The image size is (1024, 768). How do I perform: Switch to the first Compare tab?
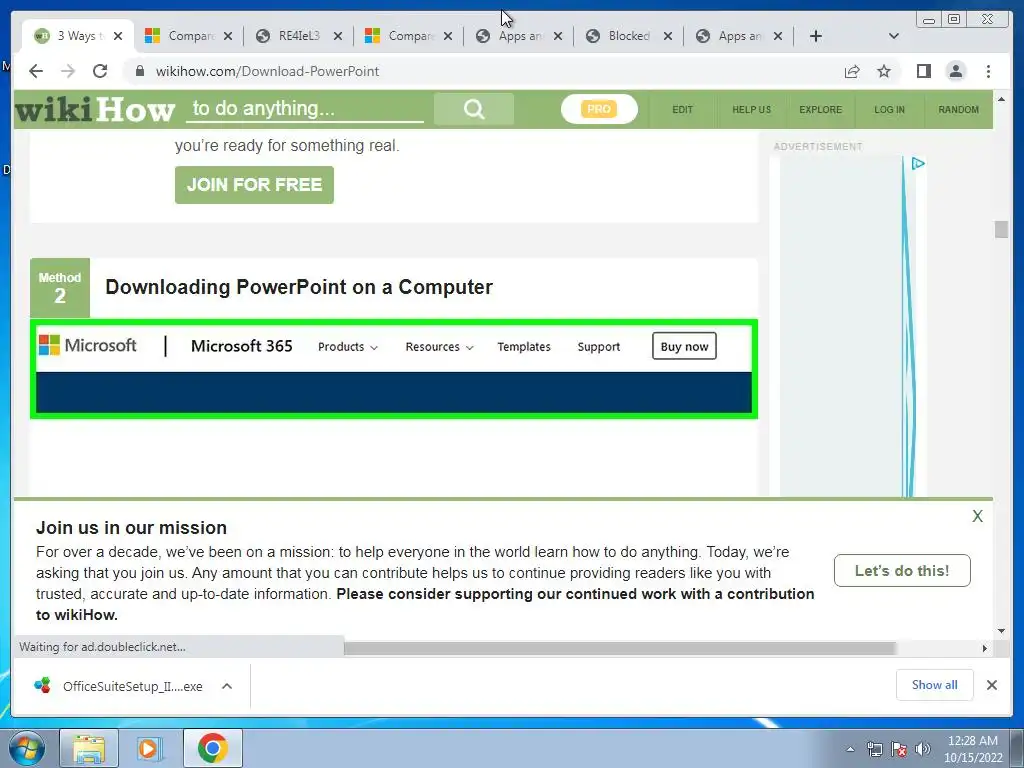coord(188,36)
